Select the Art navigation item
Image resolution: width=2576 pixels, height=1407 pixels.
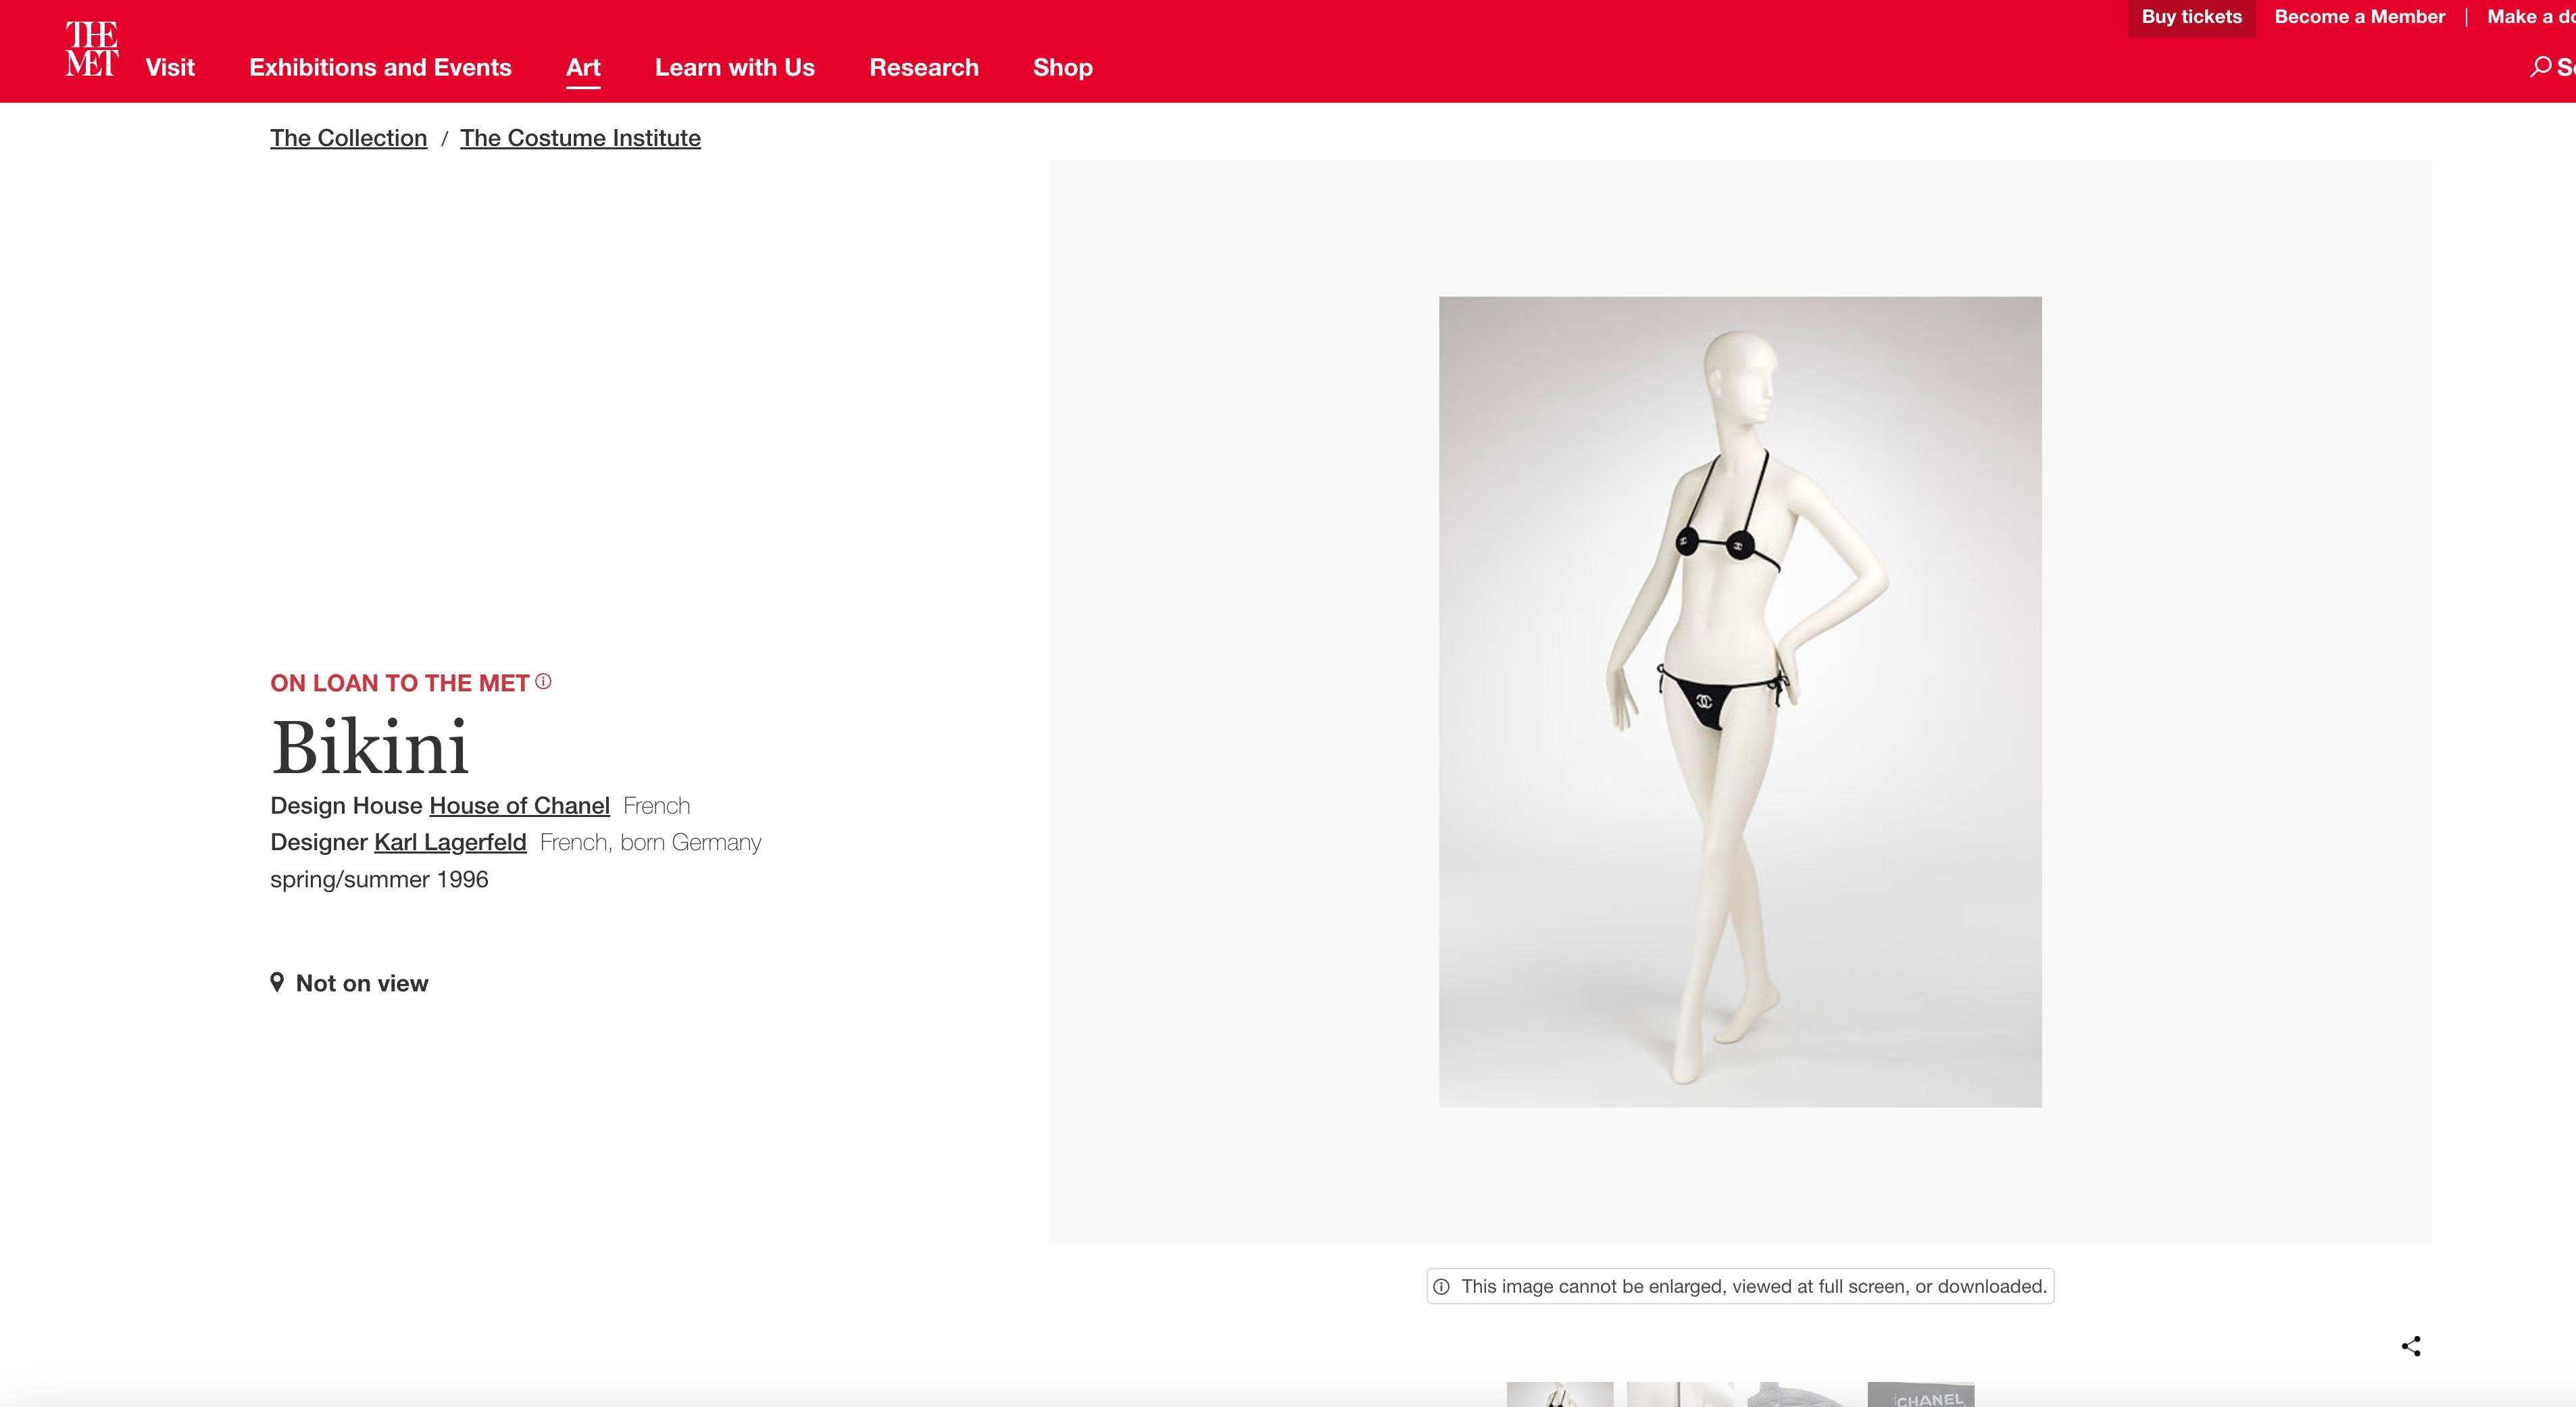tap(583, 68)
